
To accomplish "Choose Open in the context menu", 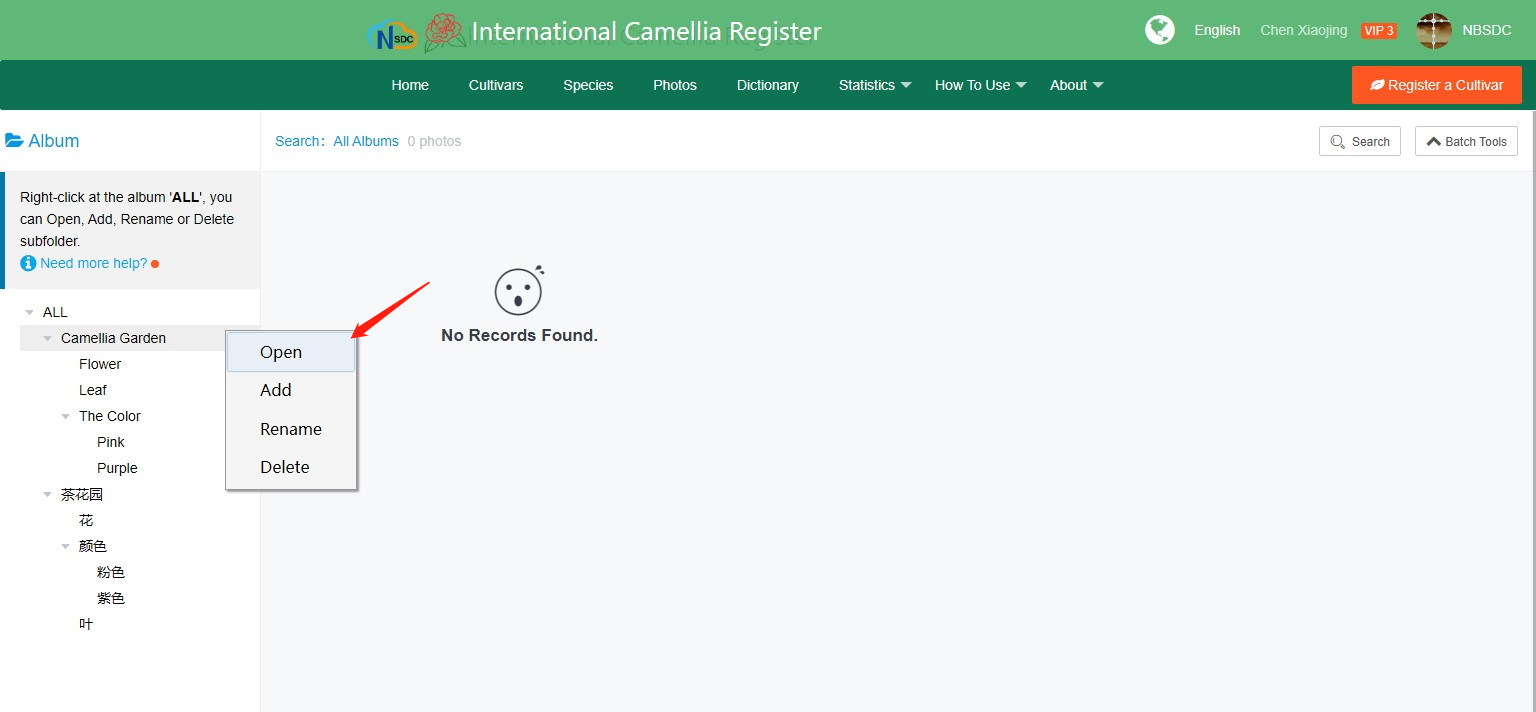I will point(291,352).
